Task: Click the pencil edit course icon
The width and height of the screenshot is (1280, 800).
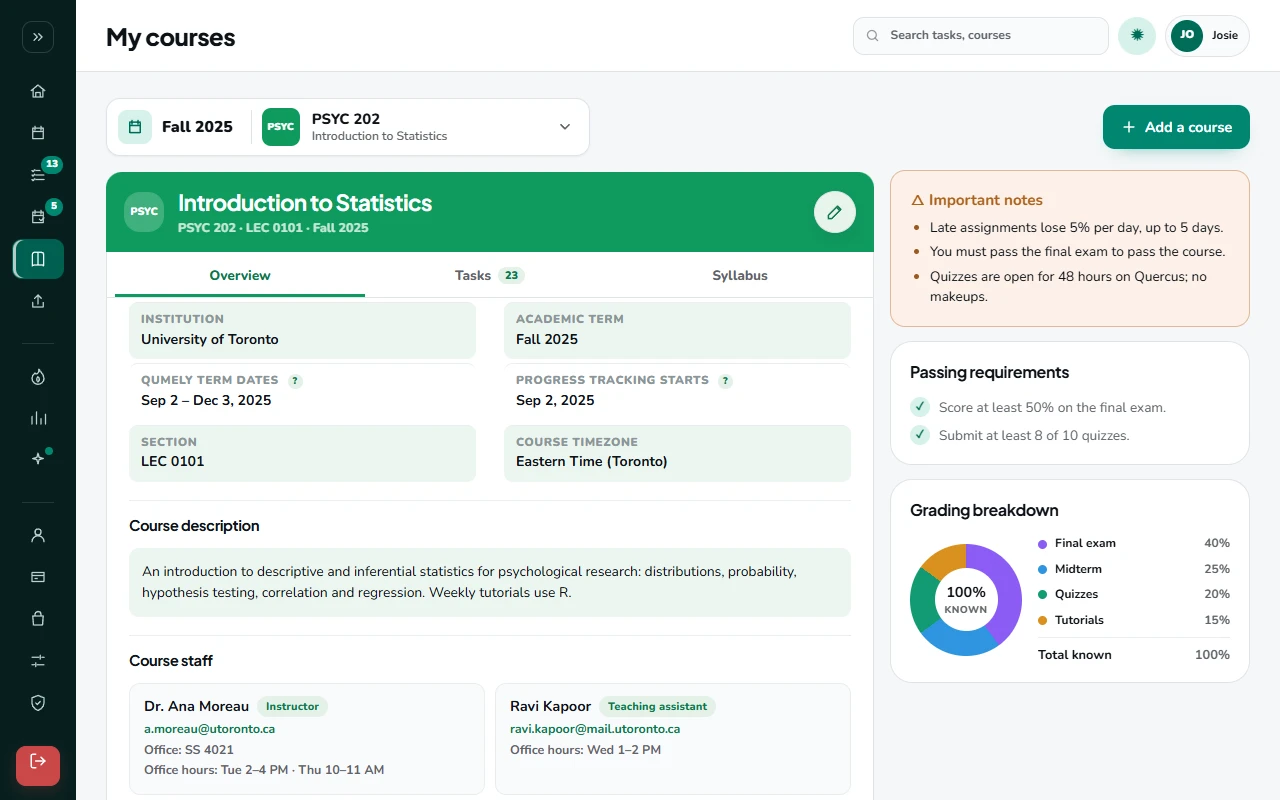Action: [x=835, y=212]
